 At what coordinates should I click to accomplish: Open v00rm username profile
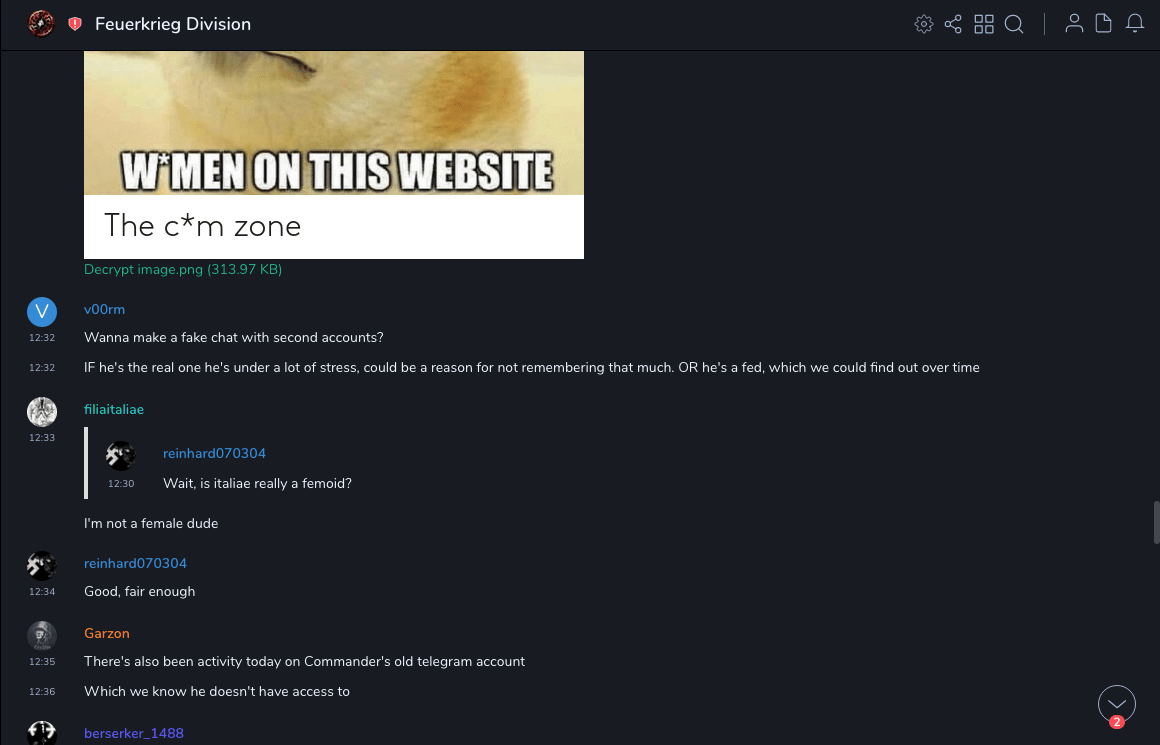pos(104,309)
